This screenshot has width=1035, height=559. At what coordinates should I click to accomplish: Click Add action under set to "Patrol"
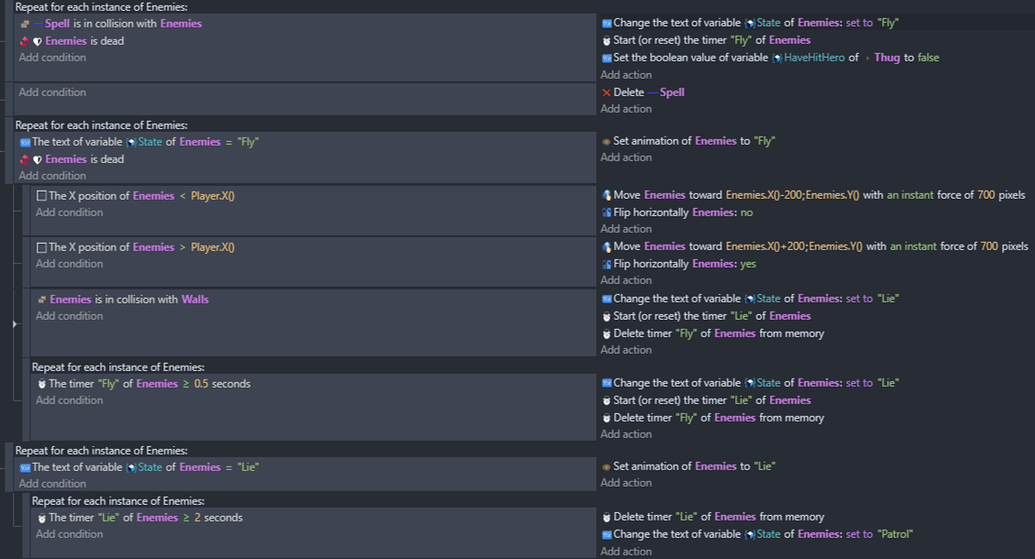(626, 552)
